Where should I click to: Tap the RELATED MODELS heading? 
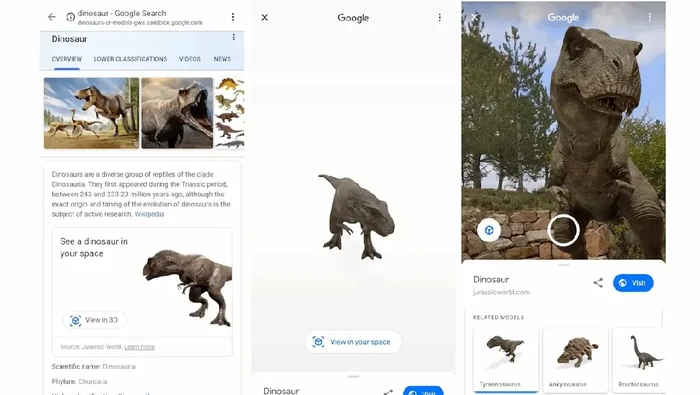499,317
